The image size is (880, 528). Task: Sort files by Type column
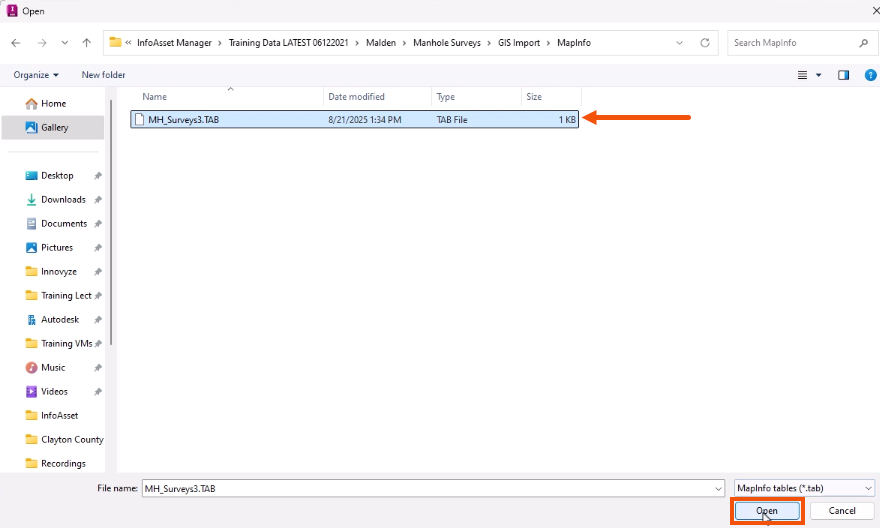click(446, 97)
